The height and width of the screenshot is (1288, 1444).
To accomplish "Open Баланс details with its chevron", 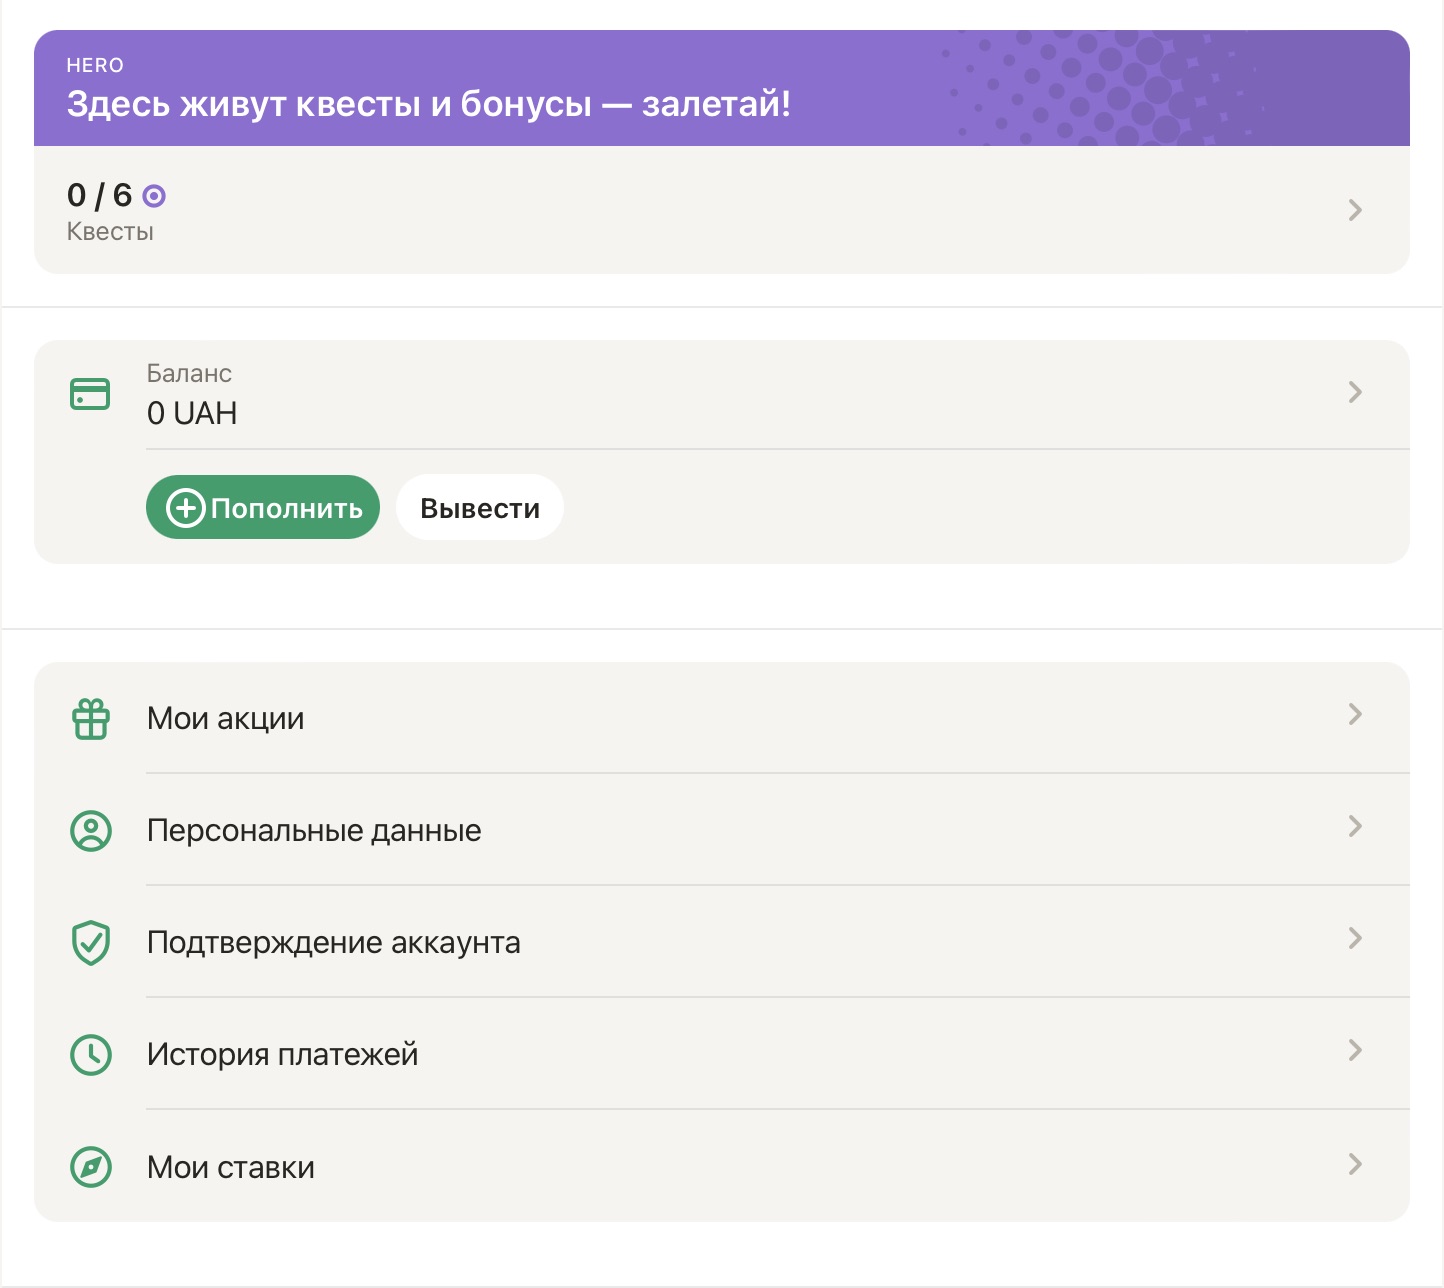I will tap(1355, 392).
